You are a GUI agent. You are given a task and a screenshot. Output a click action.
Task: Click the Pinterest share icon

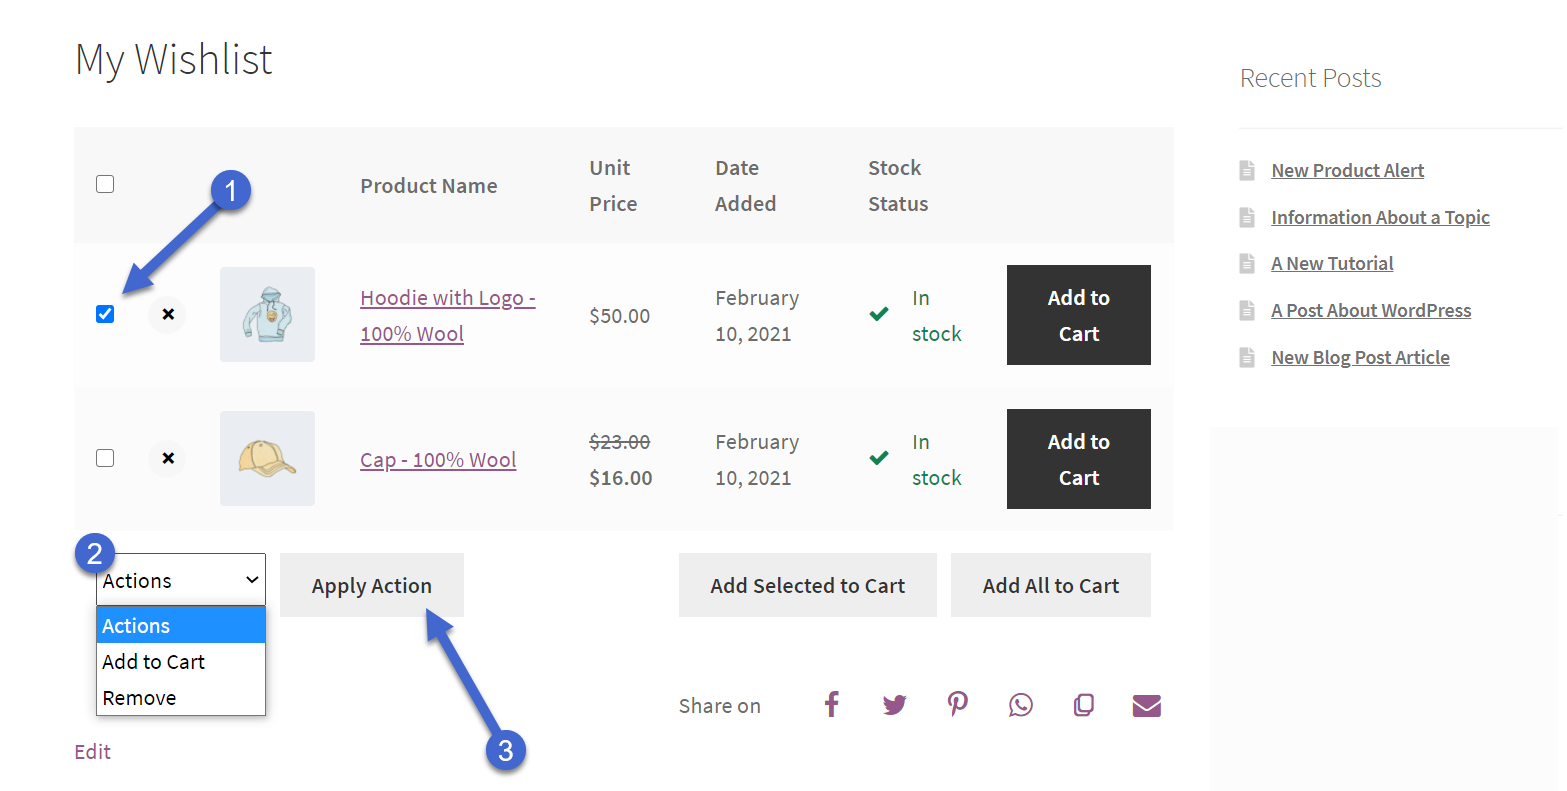tap(958, 704)
